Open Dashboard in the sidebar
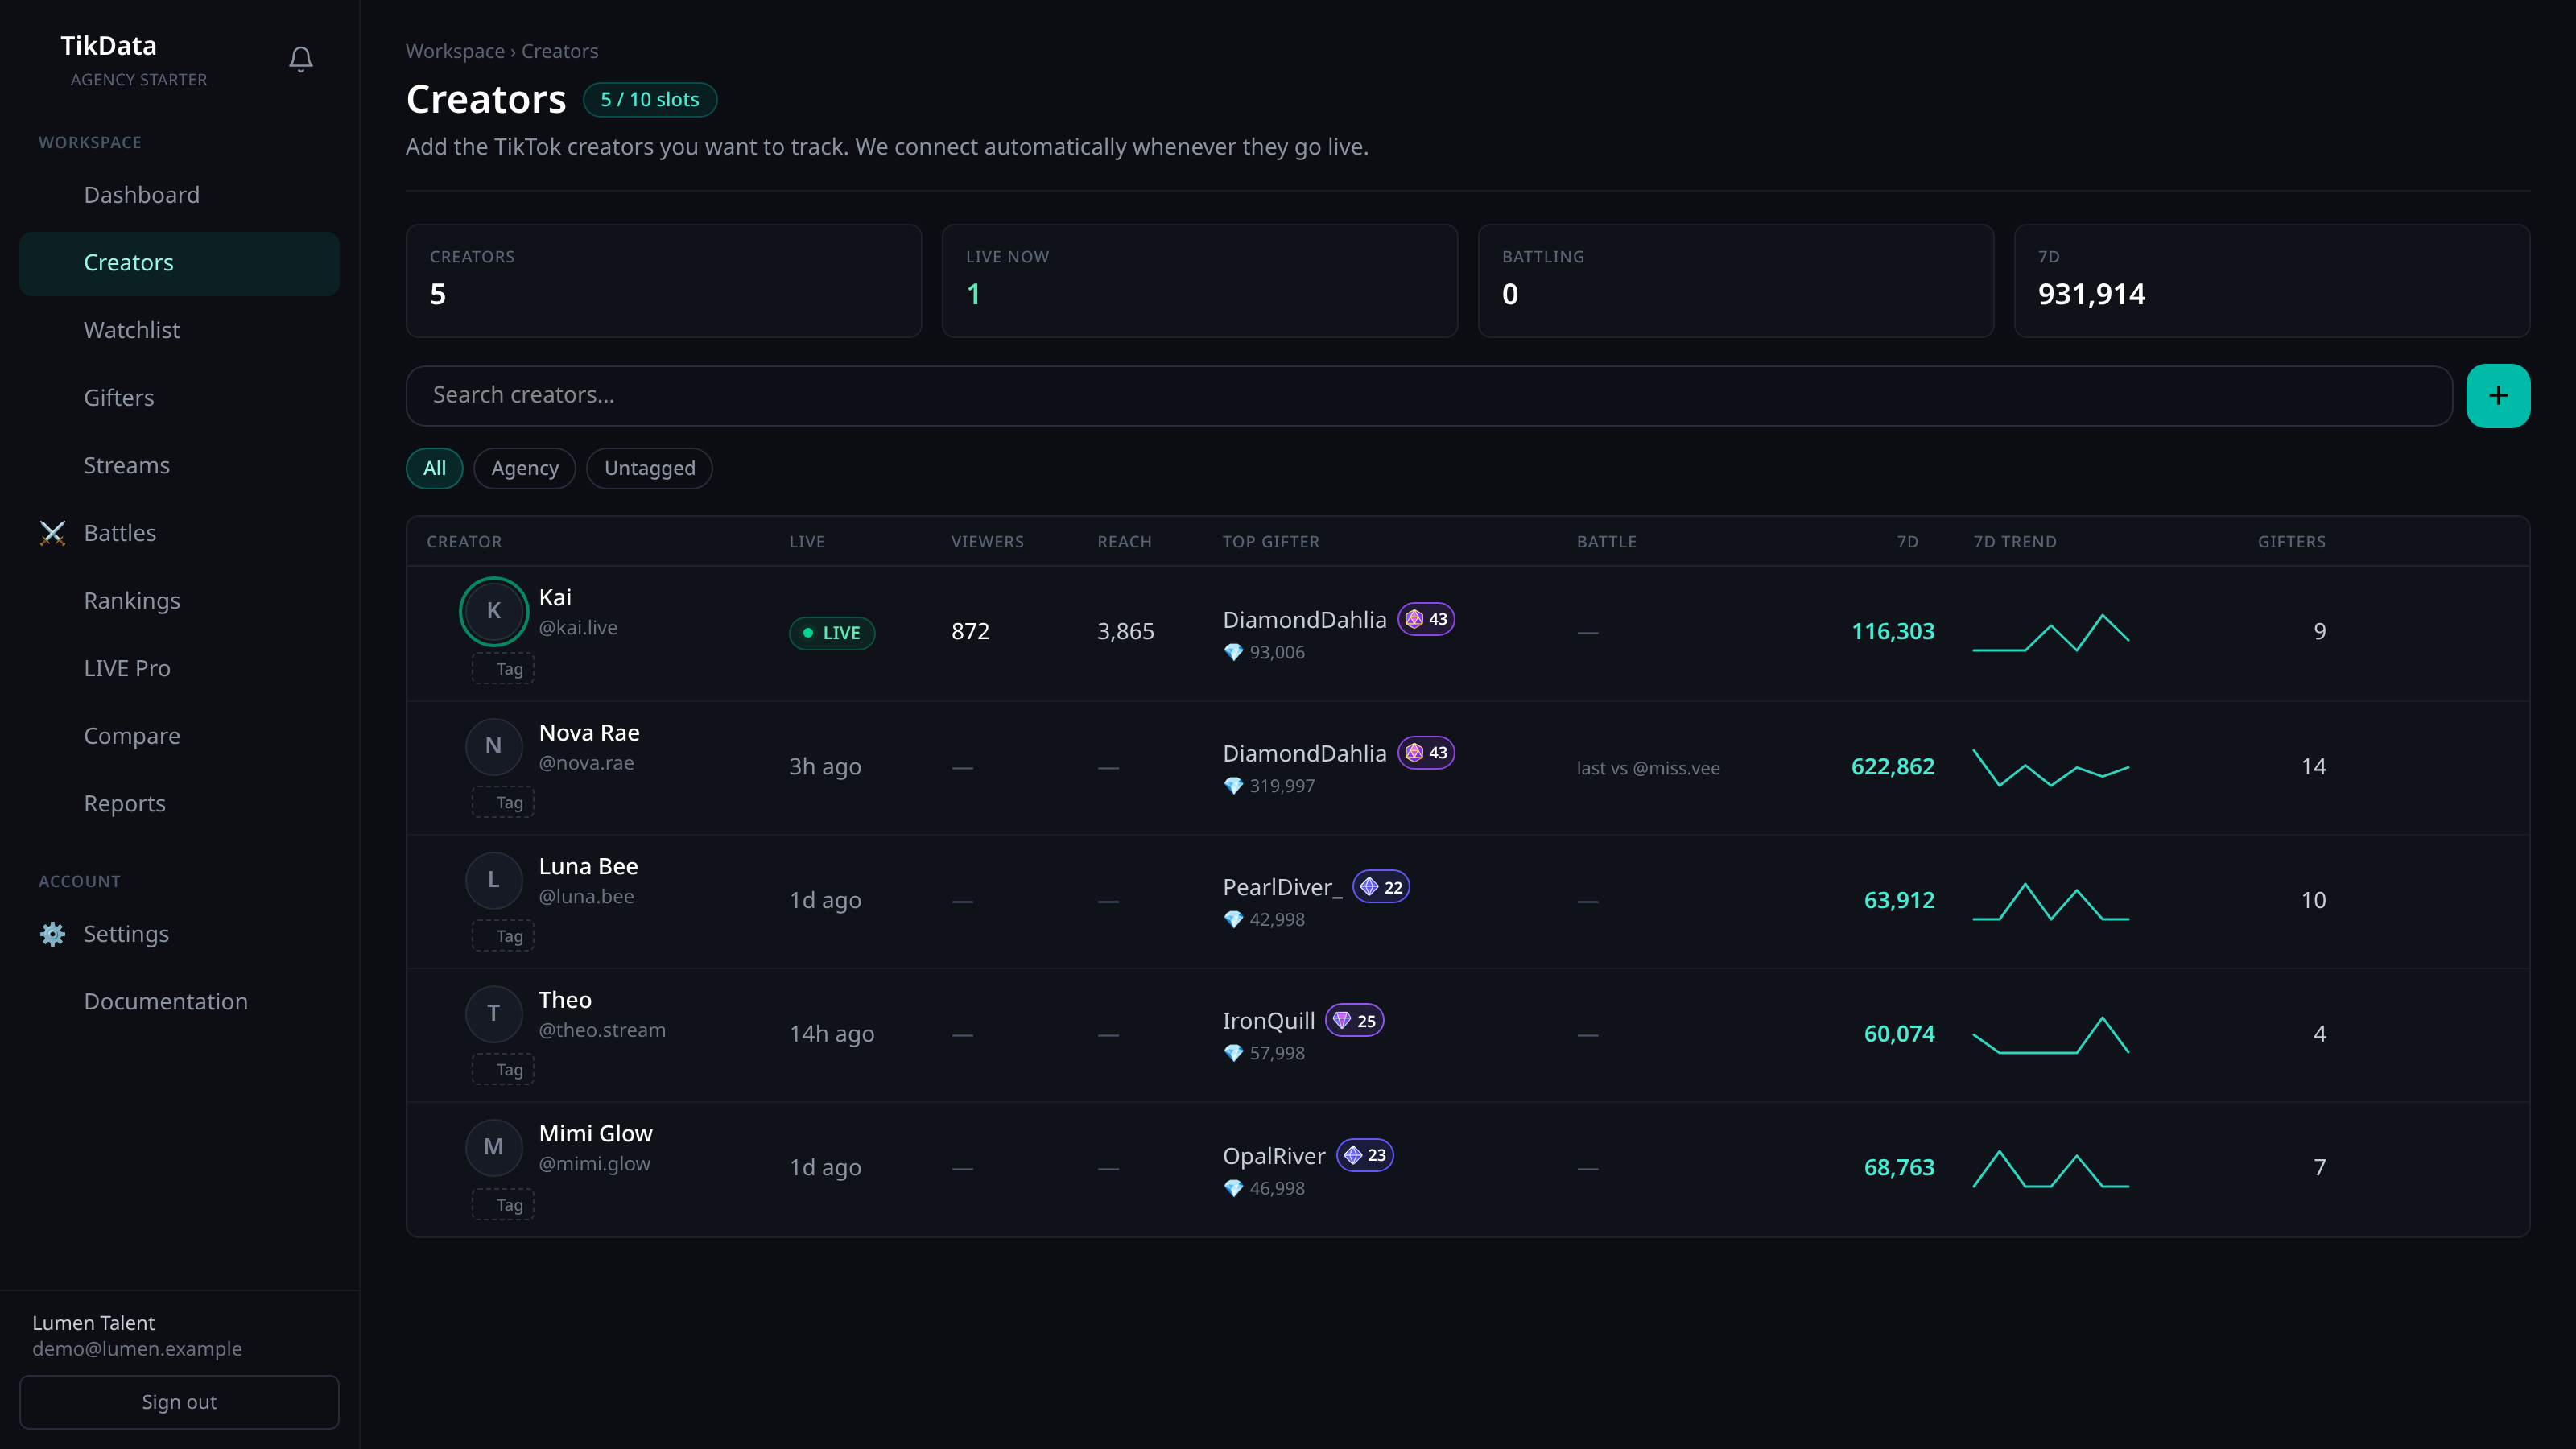This screenshot has height=1449, width=2576. (179, 195)
